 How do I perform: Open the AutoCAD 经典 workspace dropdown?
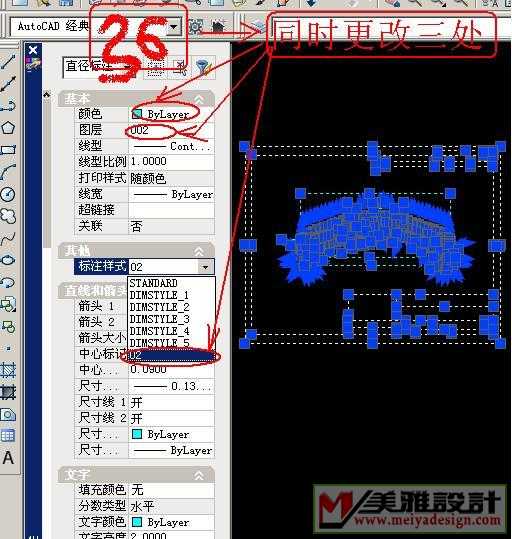[x=174, y=26]
